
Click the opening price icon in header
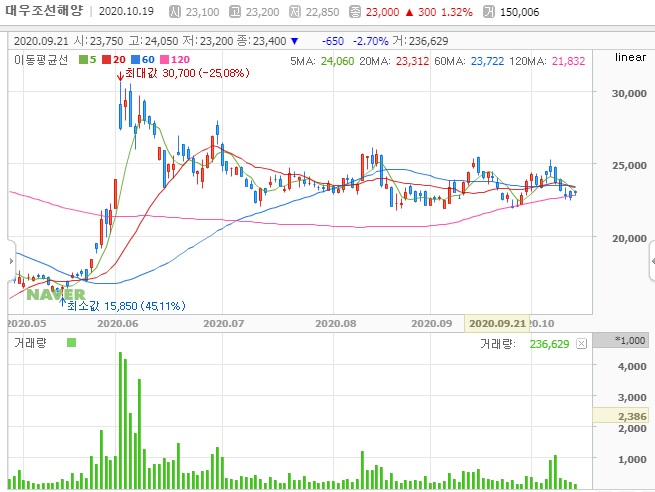pyautogui.click(x=175, y=12)
